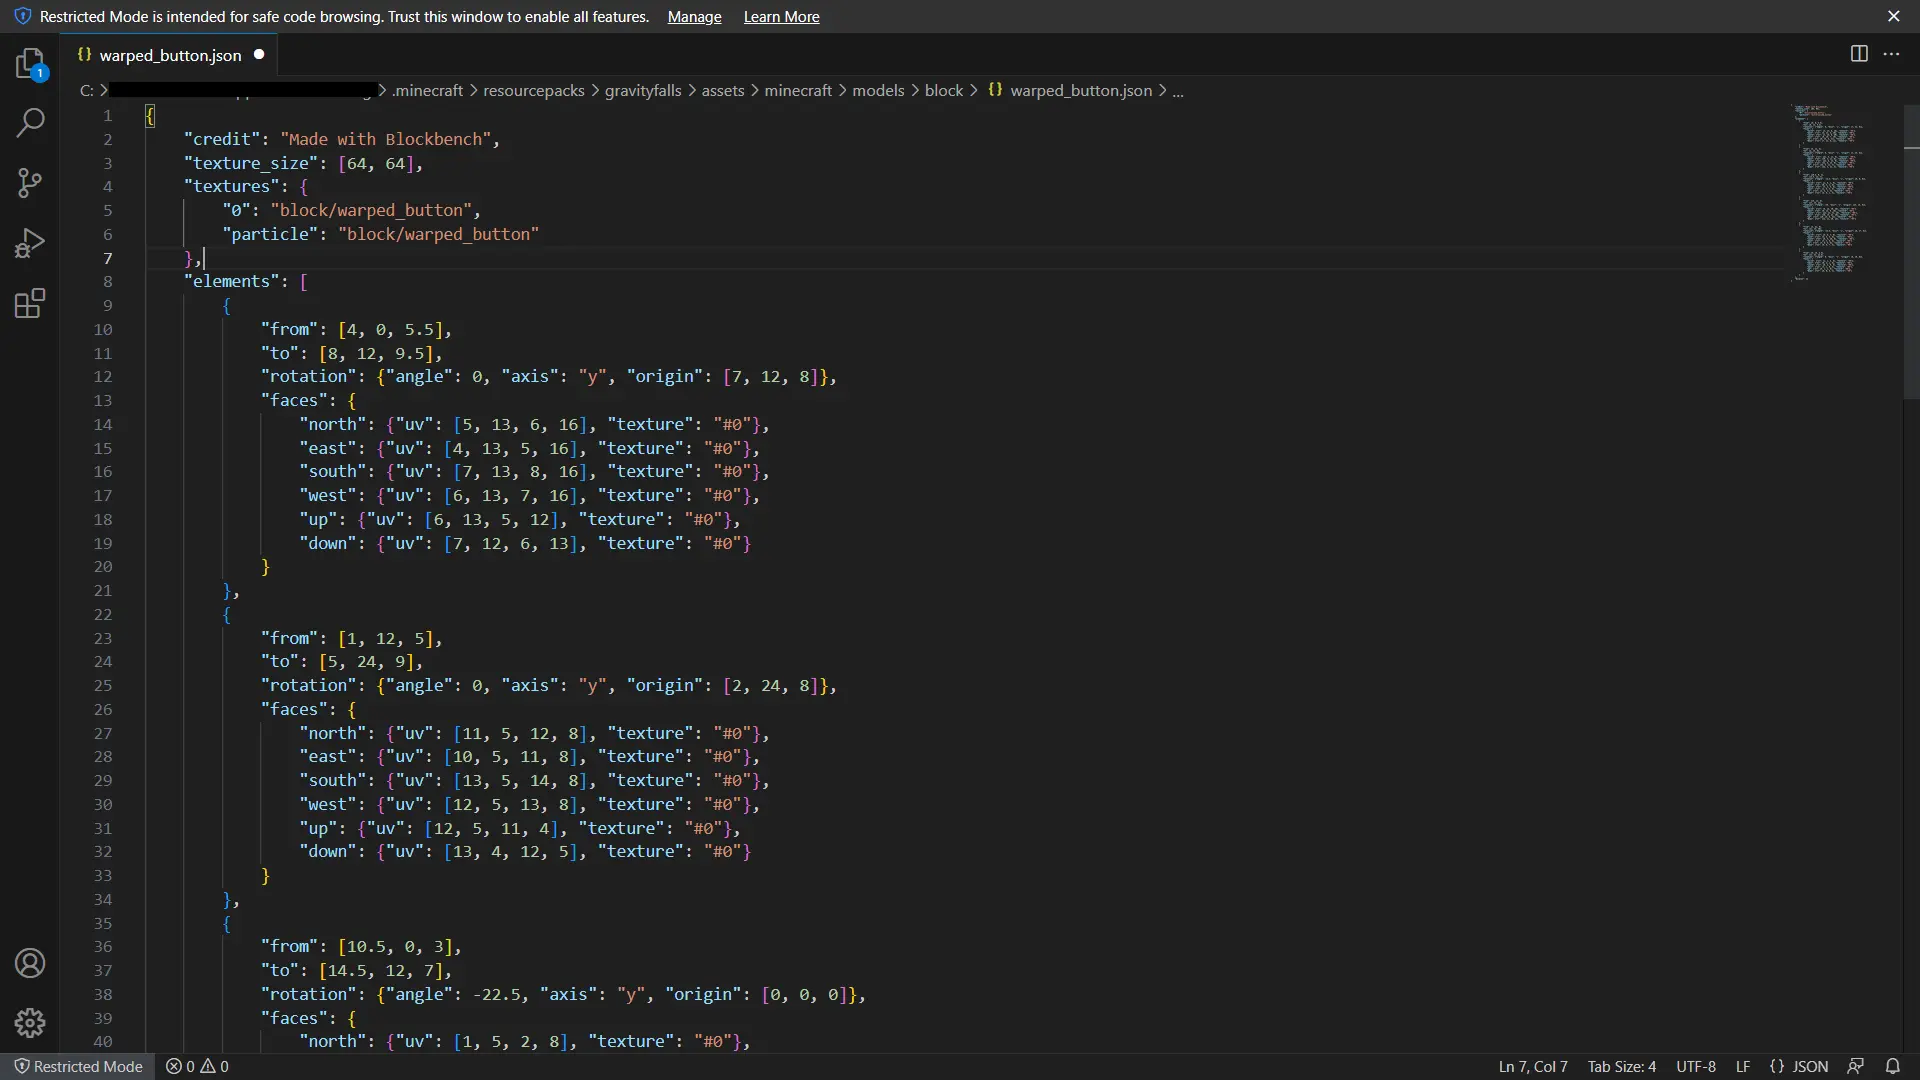Open the Accounts menu icon
Screen dimensions: 1920x1080
tap(30, 963)
